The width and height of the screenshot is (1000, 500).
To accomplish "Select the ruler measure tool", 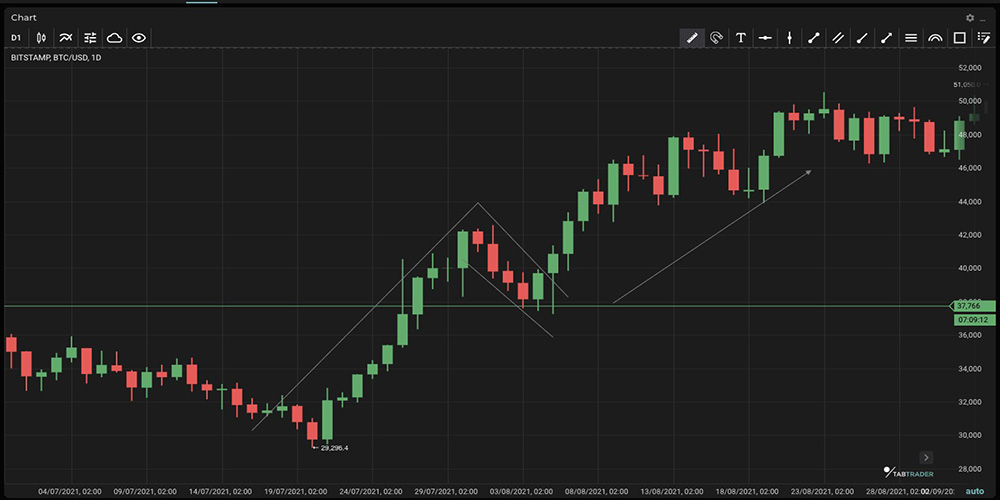I will point(691,38).
